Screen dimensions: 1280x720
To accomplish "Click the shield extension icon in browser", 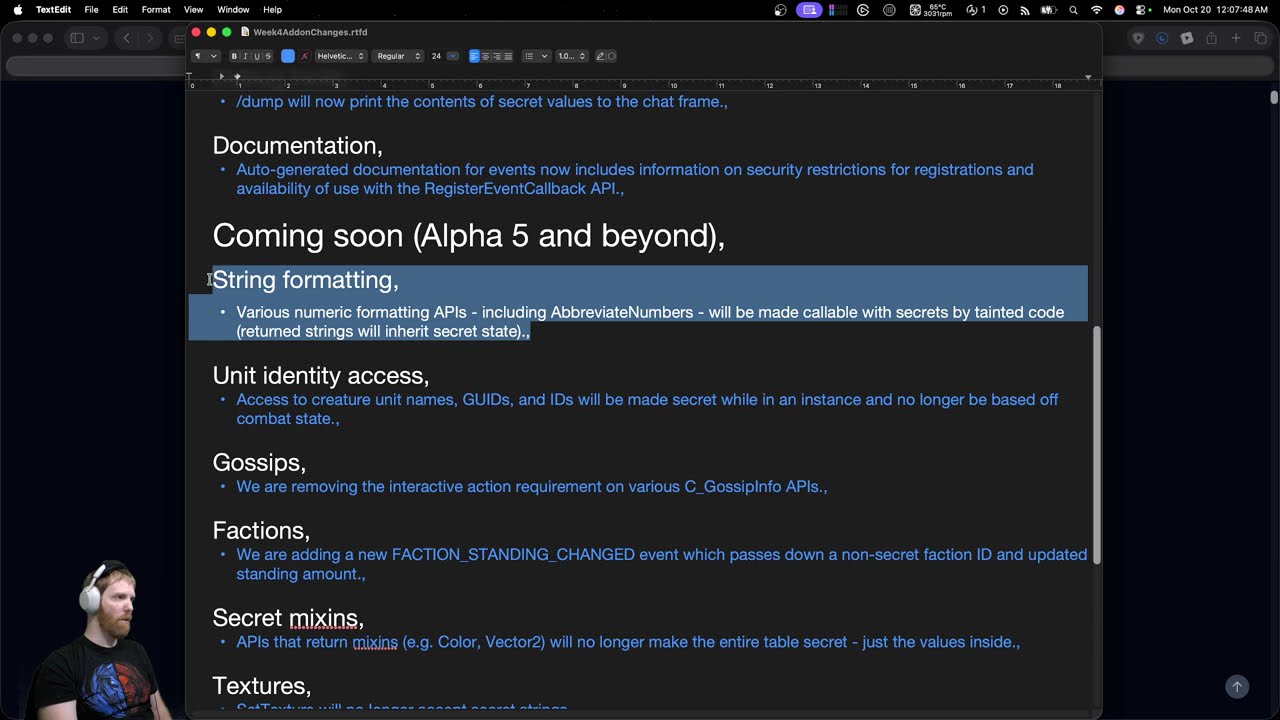I will (1138, 38).
